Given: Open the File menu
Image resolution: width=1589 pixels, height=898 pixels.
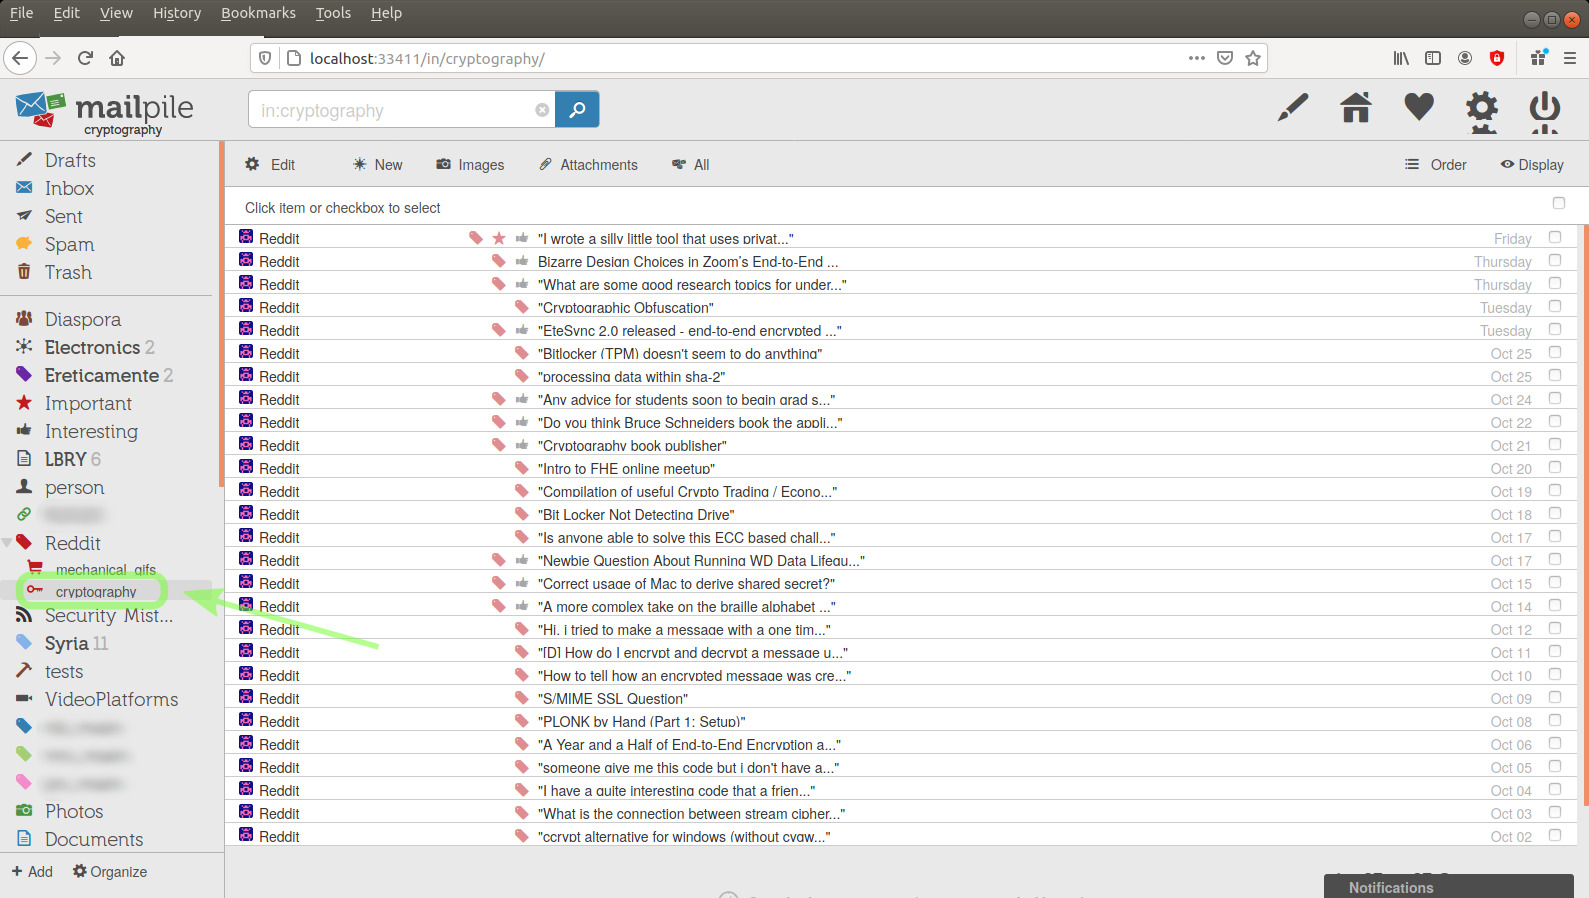Looking at the screenshot, I should (21, 13).
